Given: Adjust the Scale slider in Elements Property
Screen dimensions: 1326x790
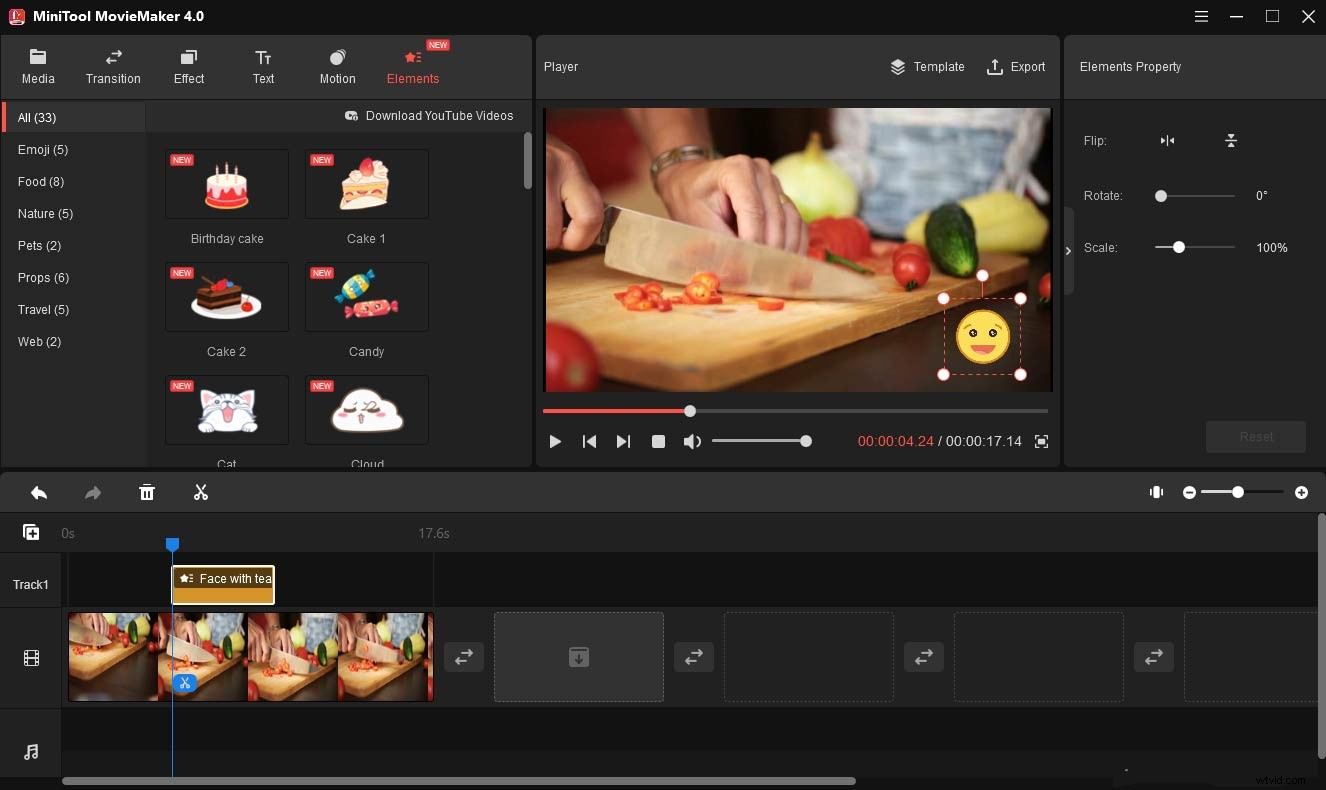Looking at the screenshot, I should [x=1179, y=247].
